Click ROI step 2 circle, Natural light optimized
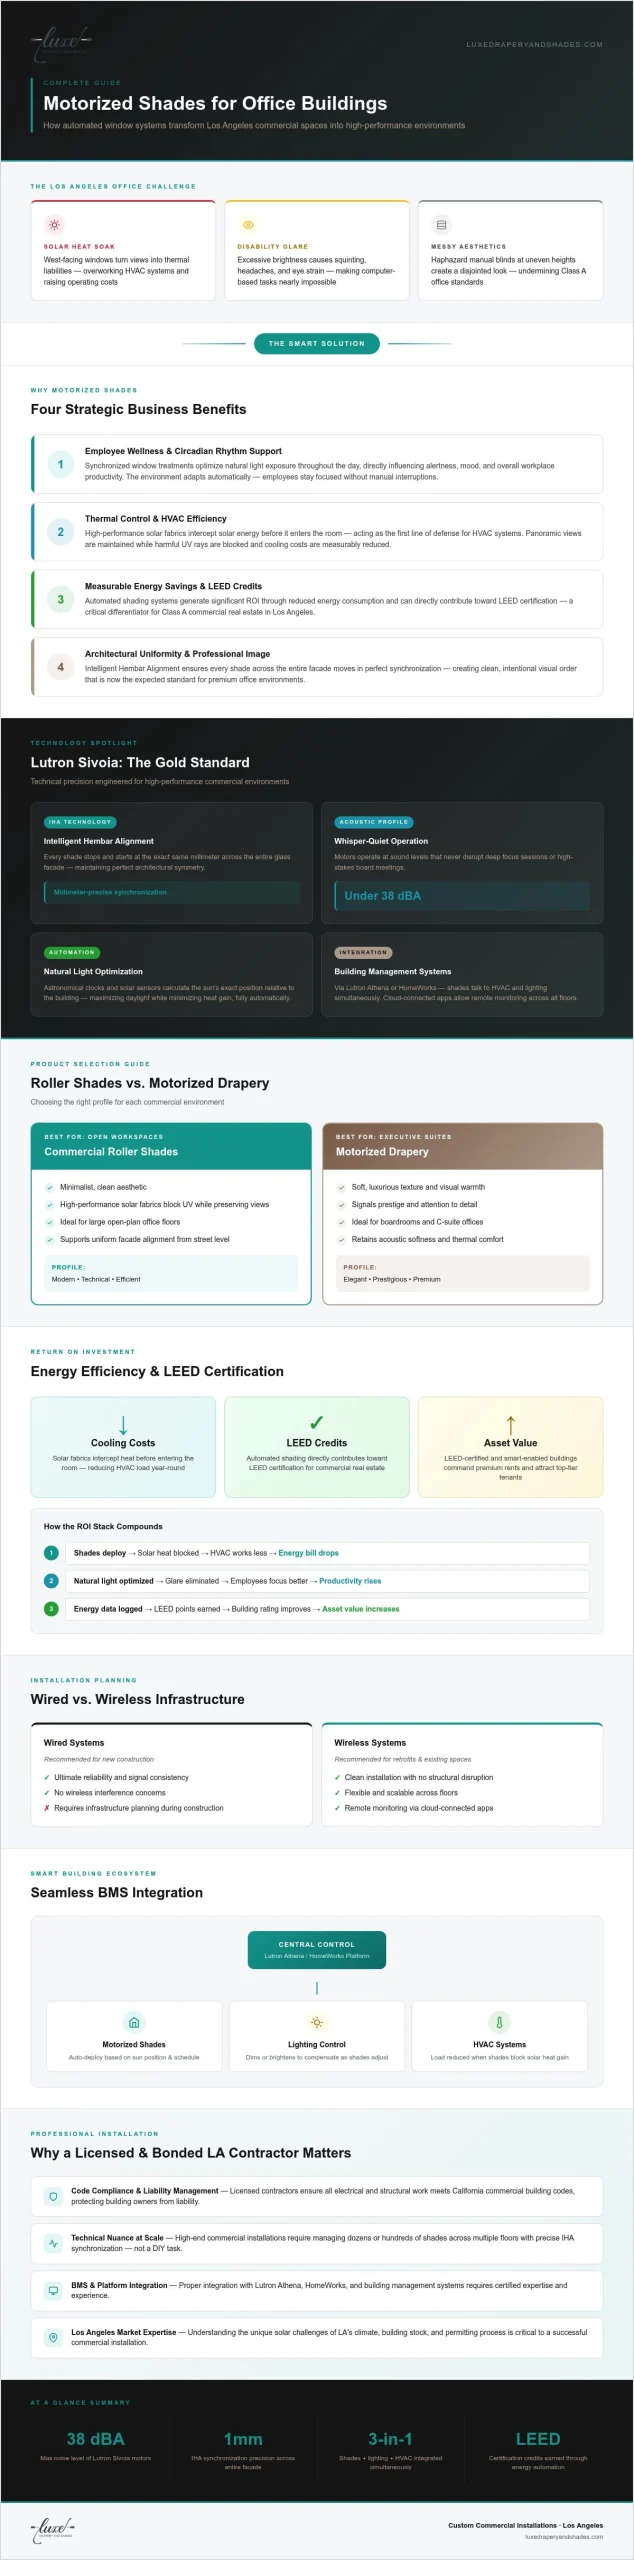The image size is (634, 2560). pos(51,1581)
